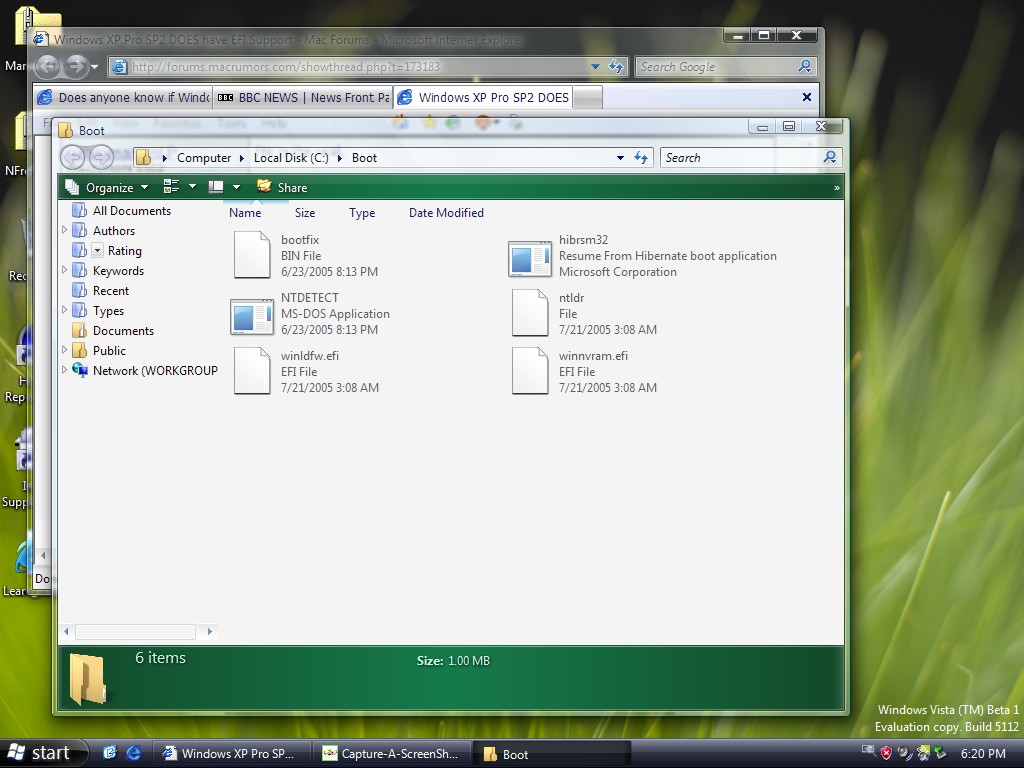Select the Documents folder in navigation pane
The width and height of the screenshot is (1024, 768).
123,331
